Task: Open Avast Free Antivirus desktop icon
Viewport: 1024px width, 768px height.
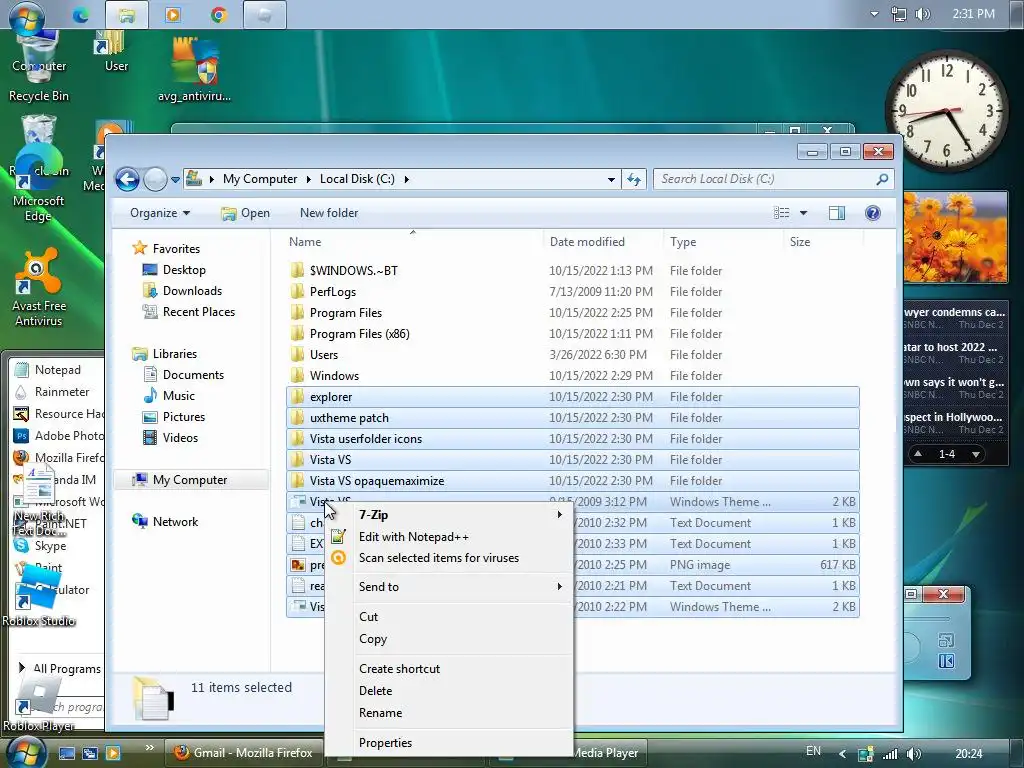Action: tap(39, 287)
